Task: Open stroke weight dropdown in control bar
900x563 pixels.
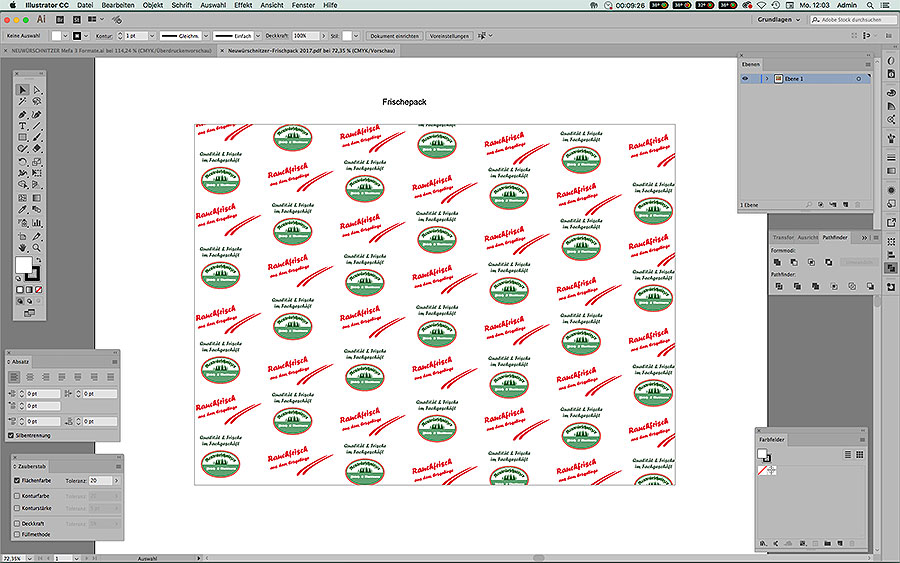Action: click(x=152, y=36)
